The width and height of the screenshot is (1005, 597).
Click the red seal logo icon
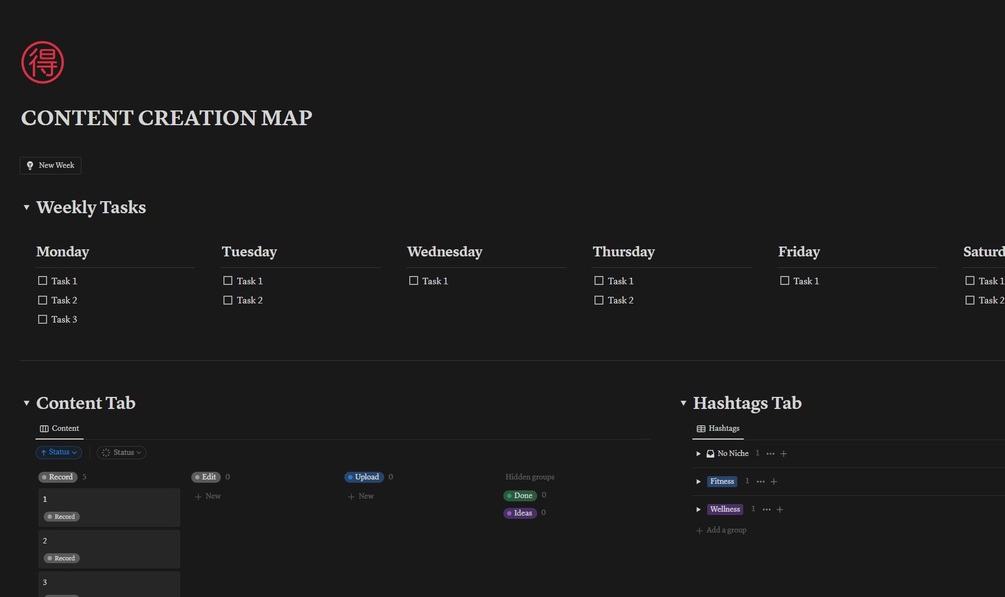(42, 61)
